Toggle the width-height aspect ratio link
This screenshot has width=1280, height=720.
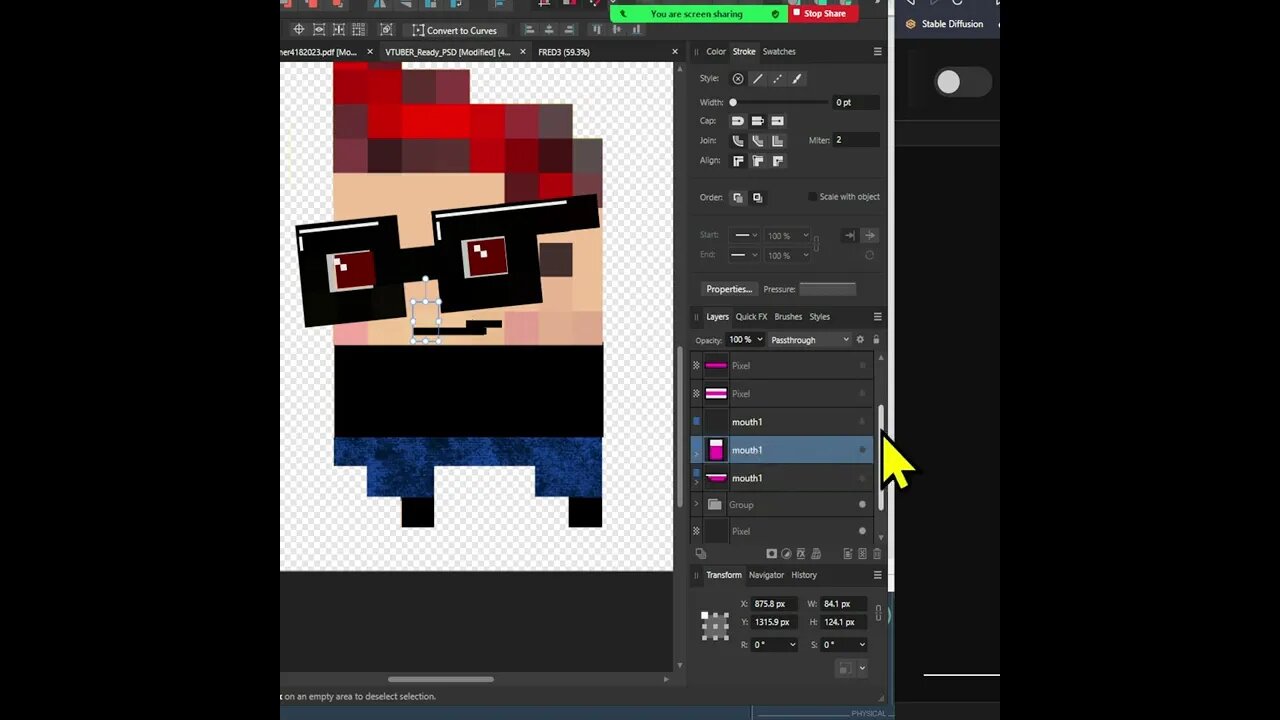(879, 613)
